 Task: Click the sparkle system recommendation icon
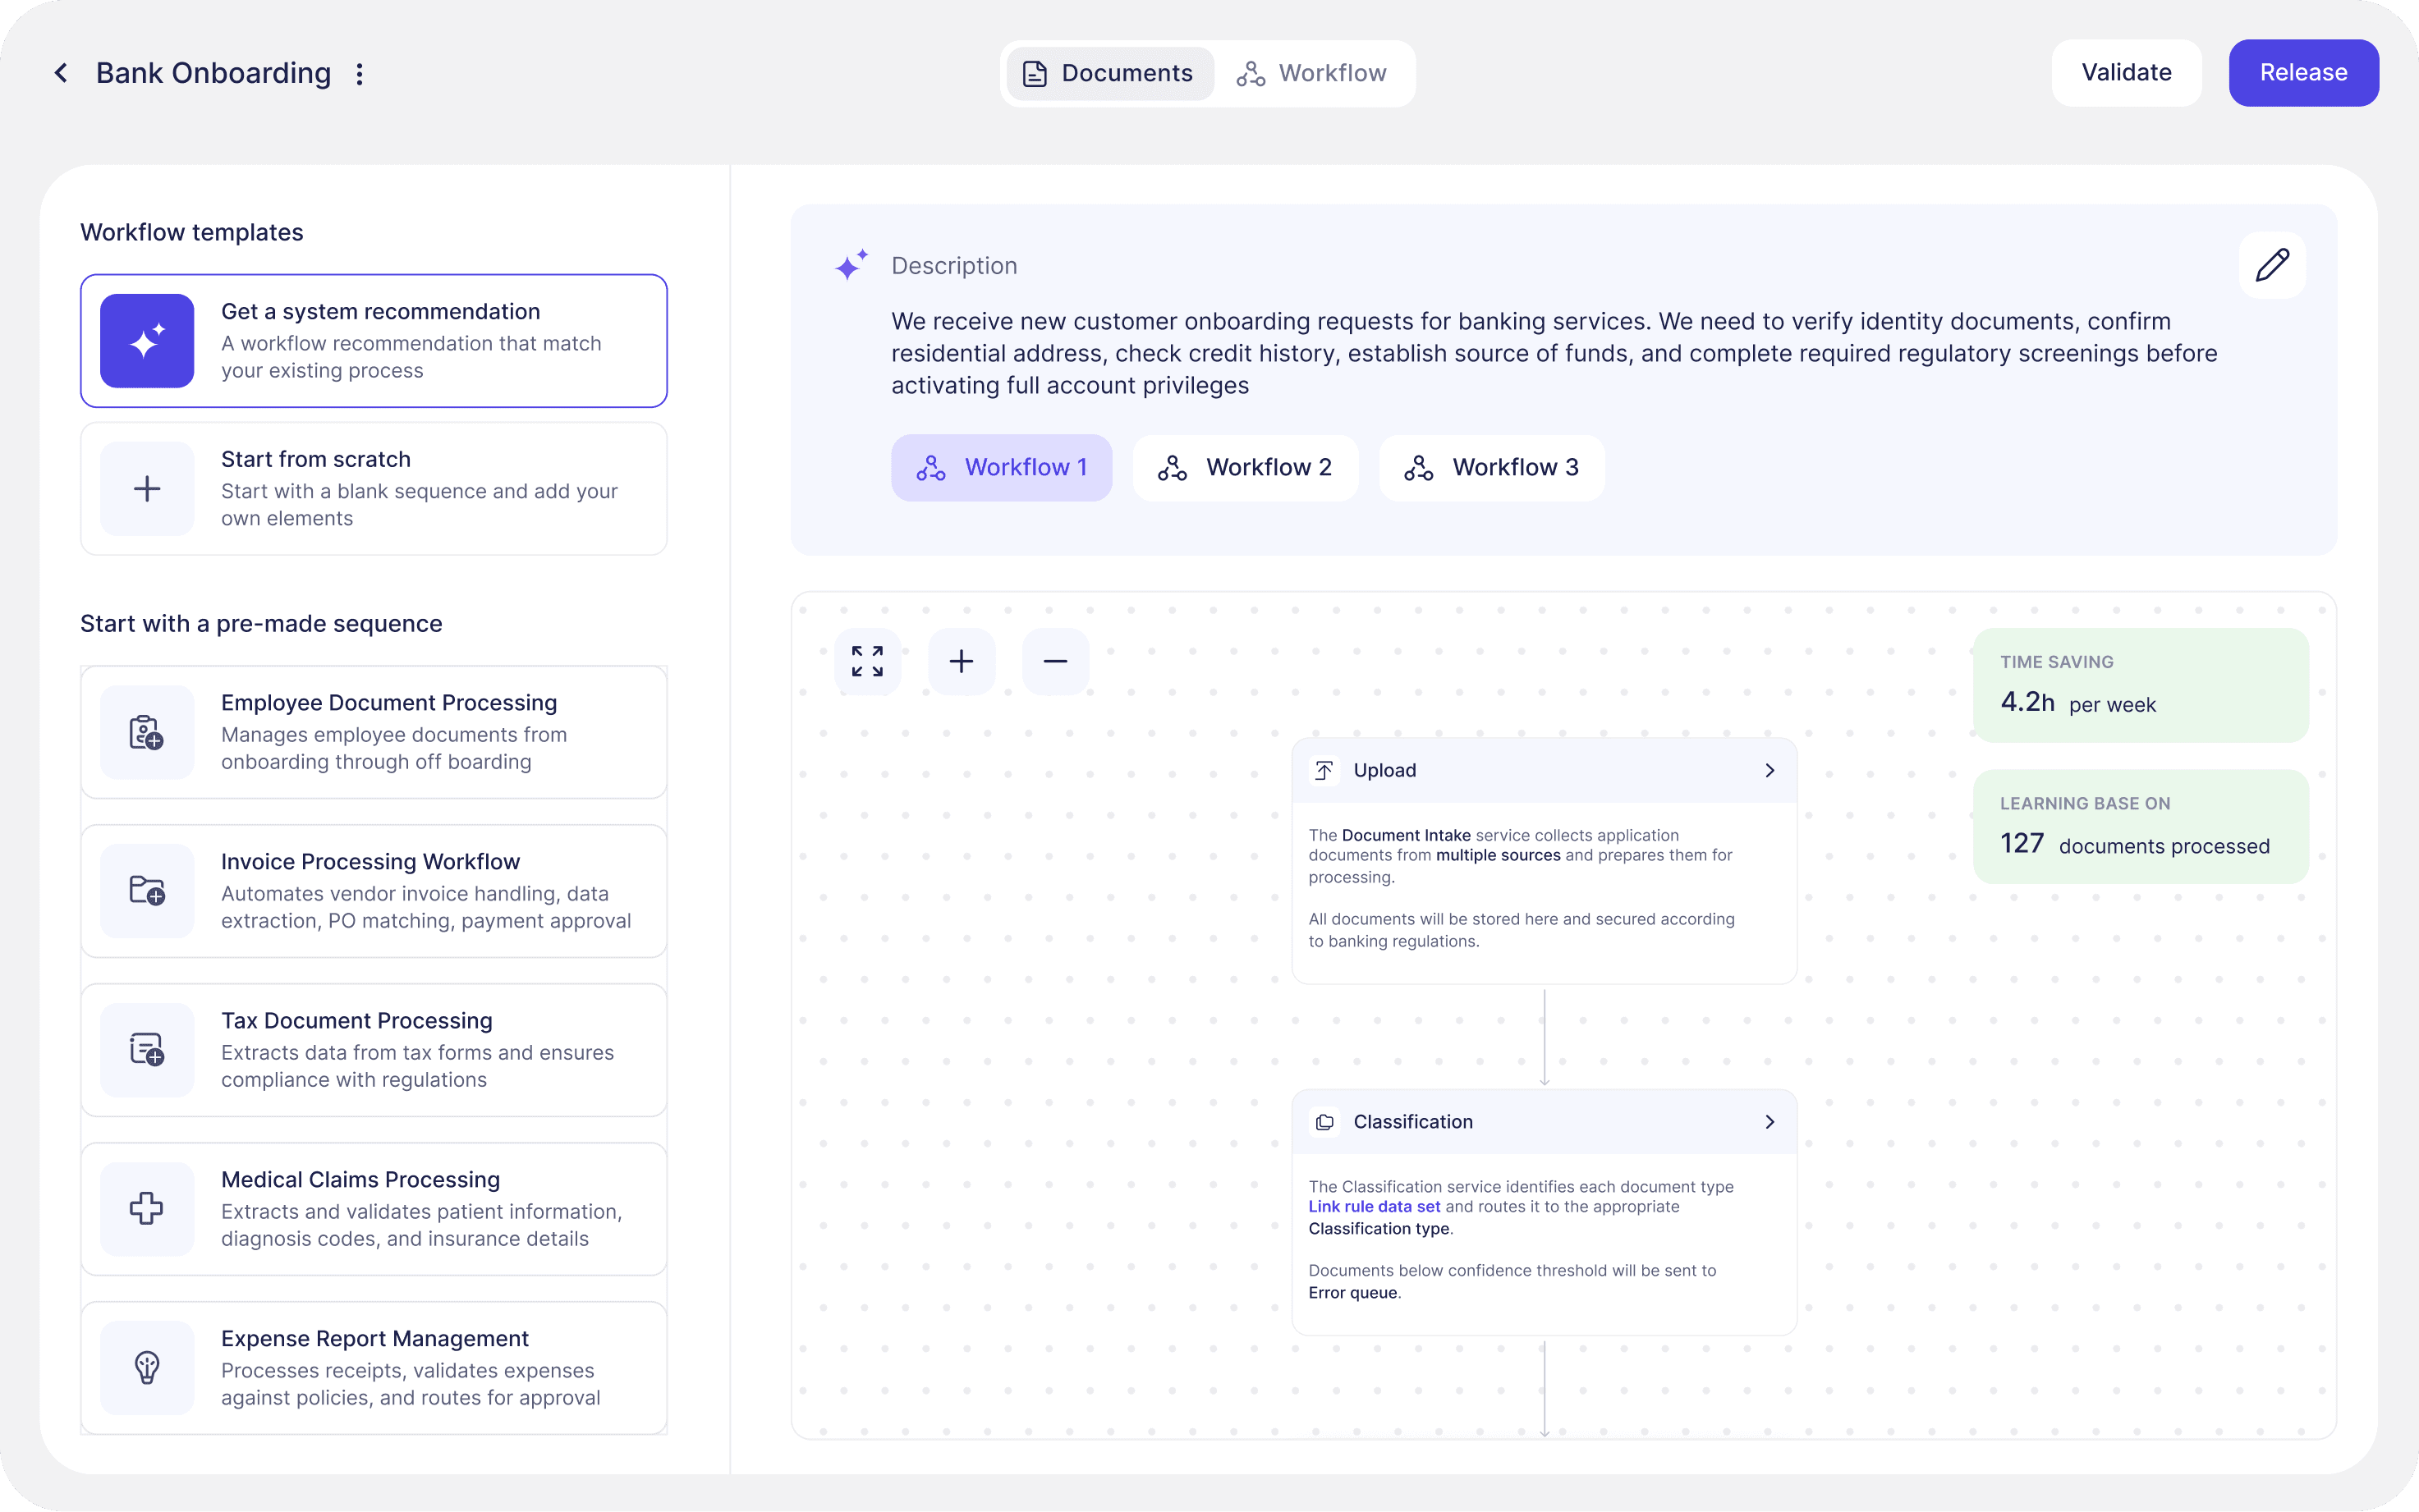(x=147, y=341)
